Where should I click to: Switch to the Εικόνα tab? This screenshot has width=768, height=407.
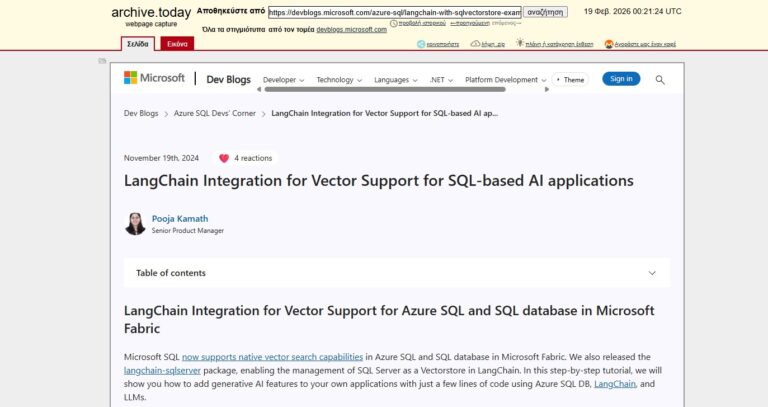pos(177,44)
